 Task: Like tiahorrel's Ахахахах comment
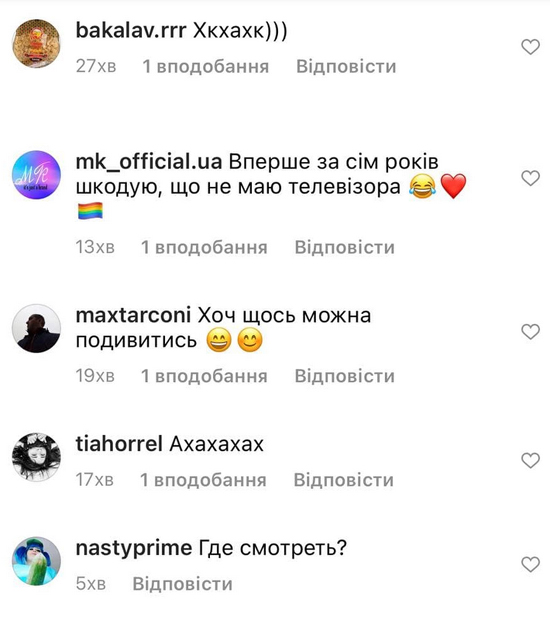[530, 460]
